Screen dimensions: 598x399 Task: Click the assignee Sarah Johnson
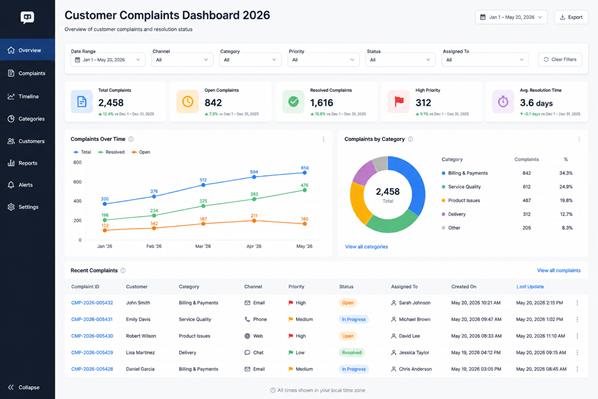pyautogui.click(x=411, y=303)
